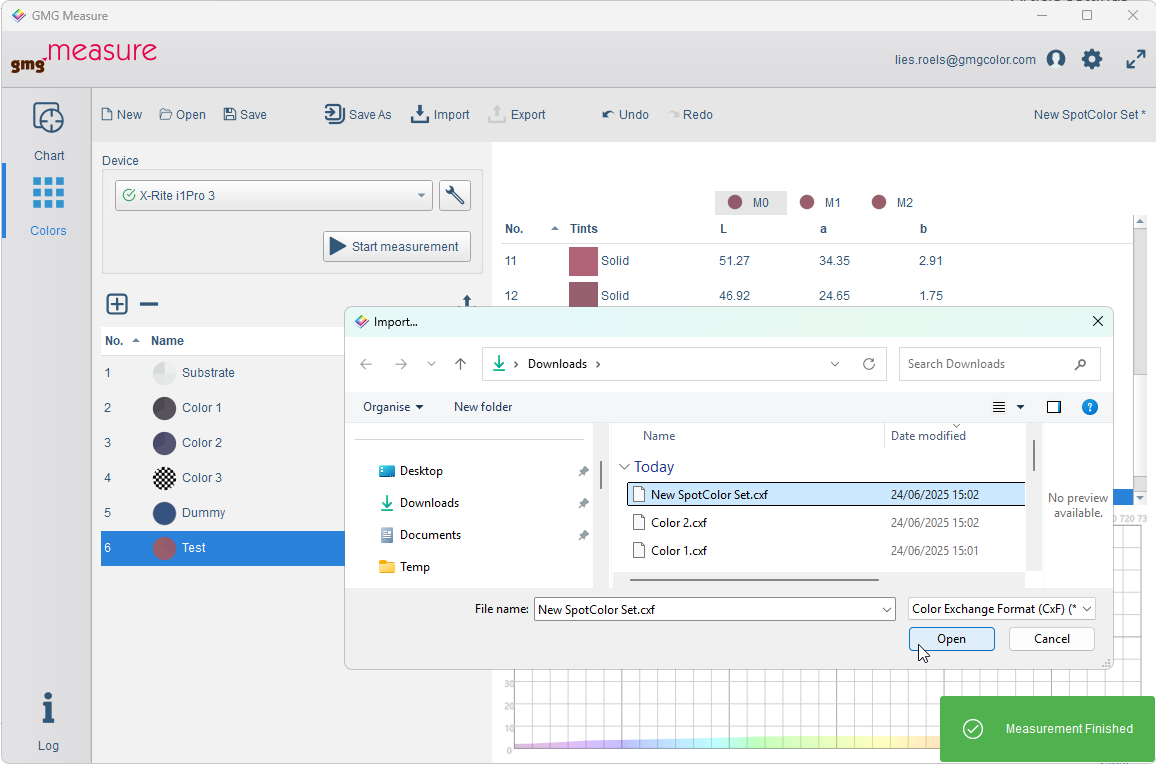Enable the M2 measurement condition
Screen dimensions: 1156x764
pyautogui.click(x=893, y=202)
